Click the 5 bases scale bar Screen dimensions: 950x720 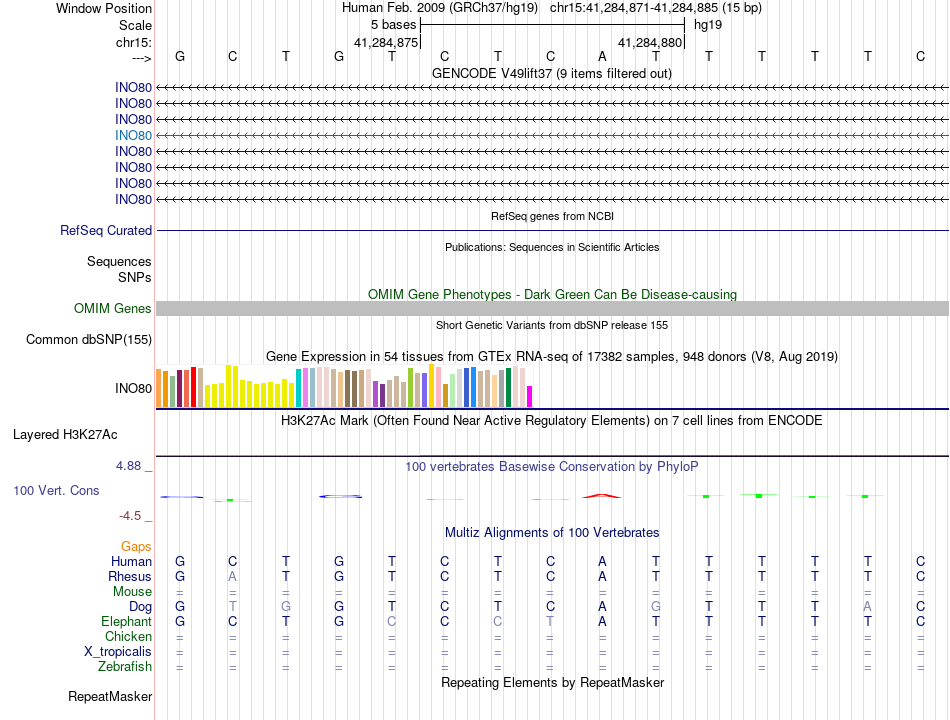[552, 25]
